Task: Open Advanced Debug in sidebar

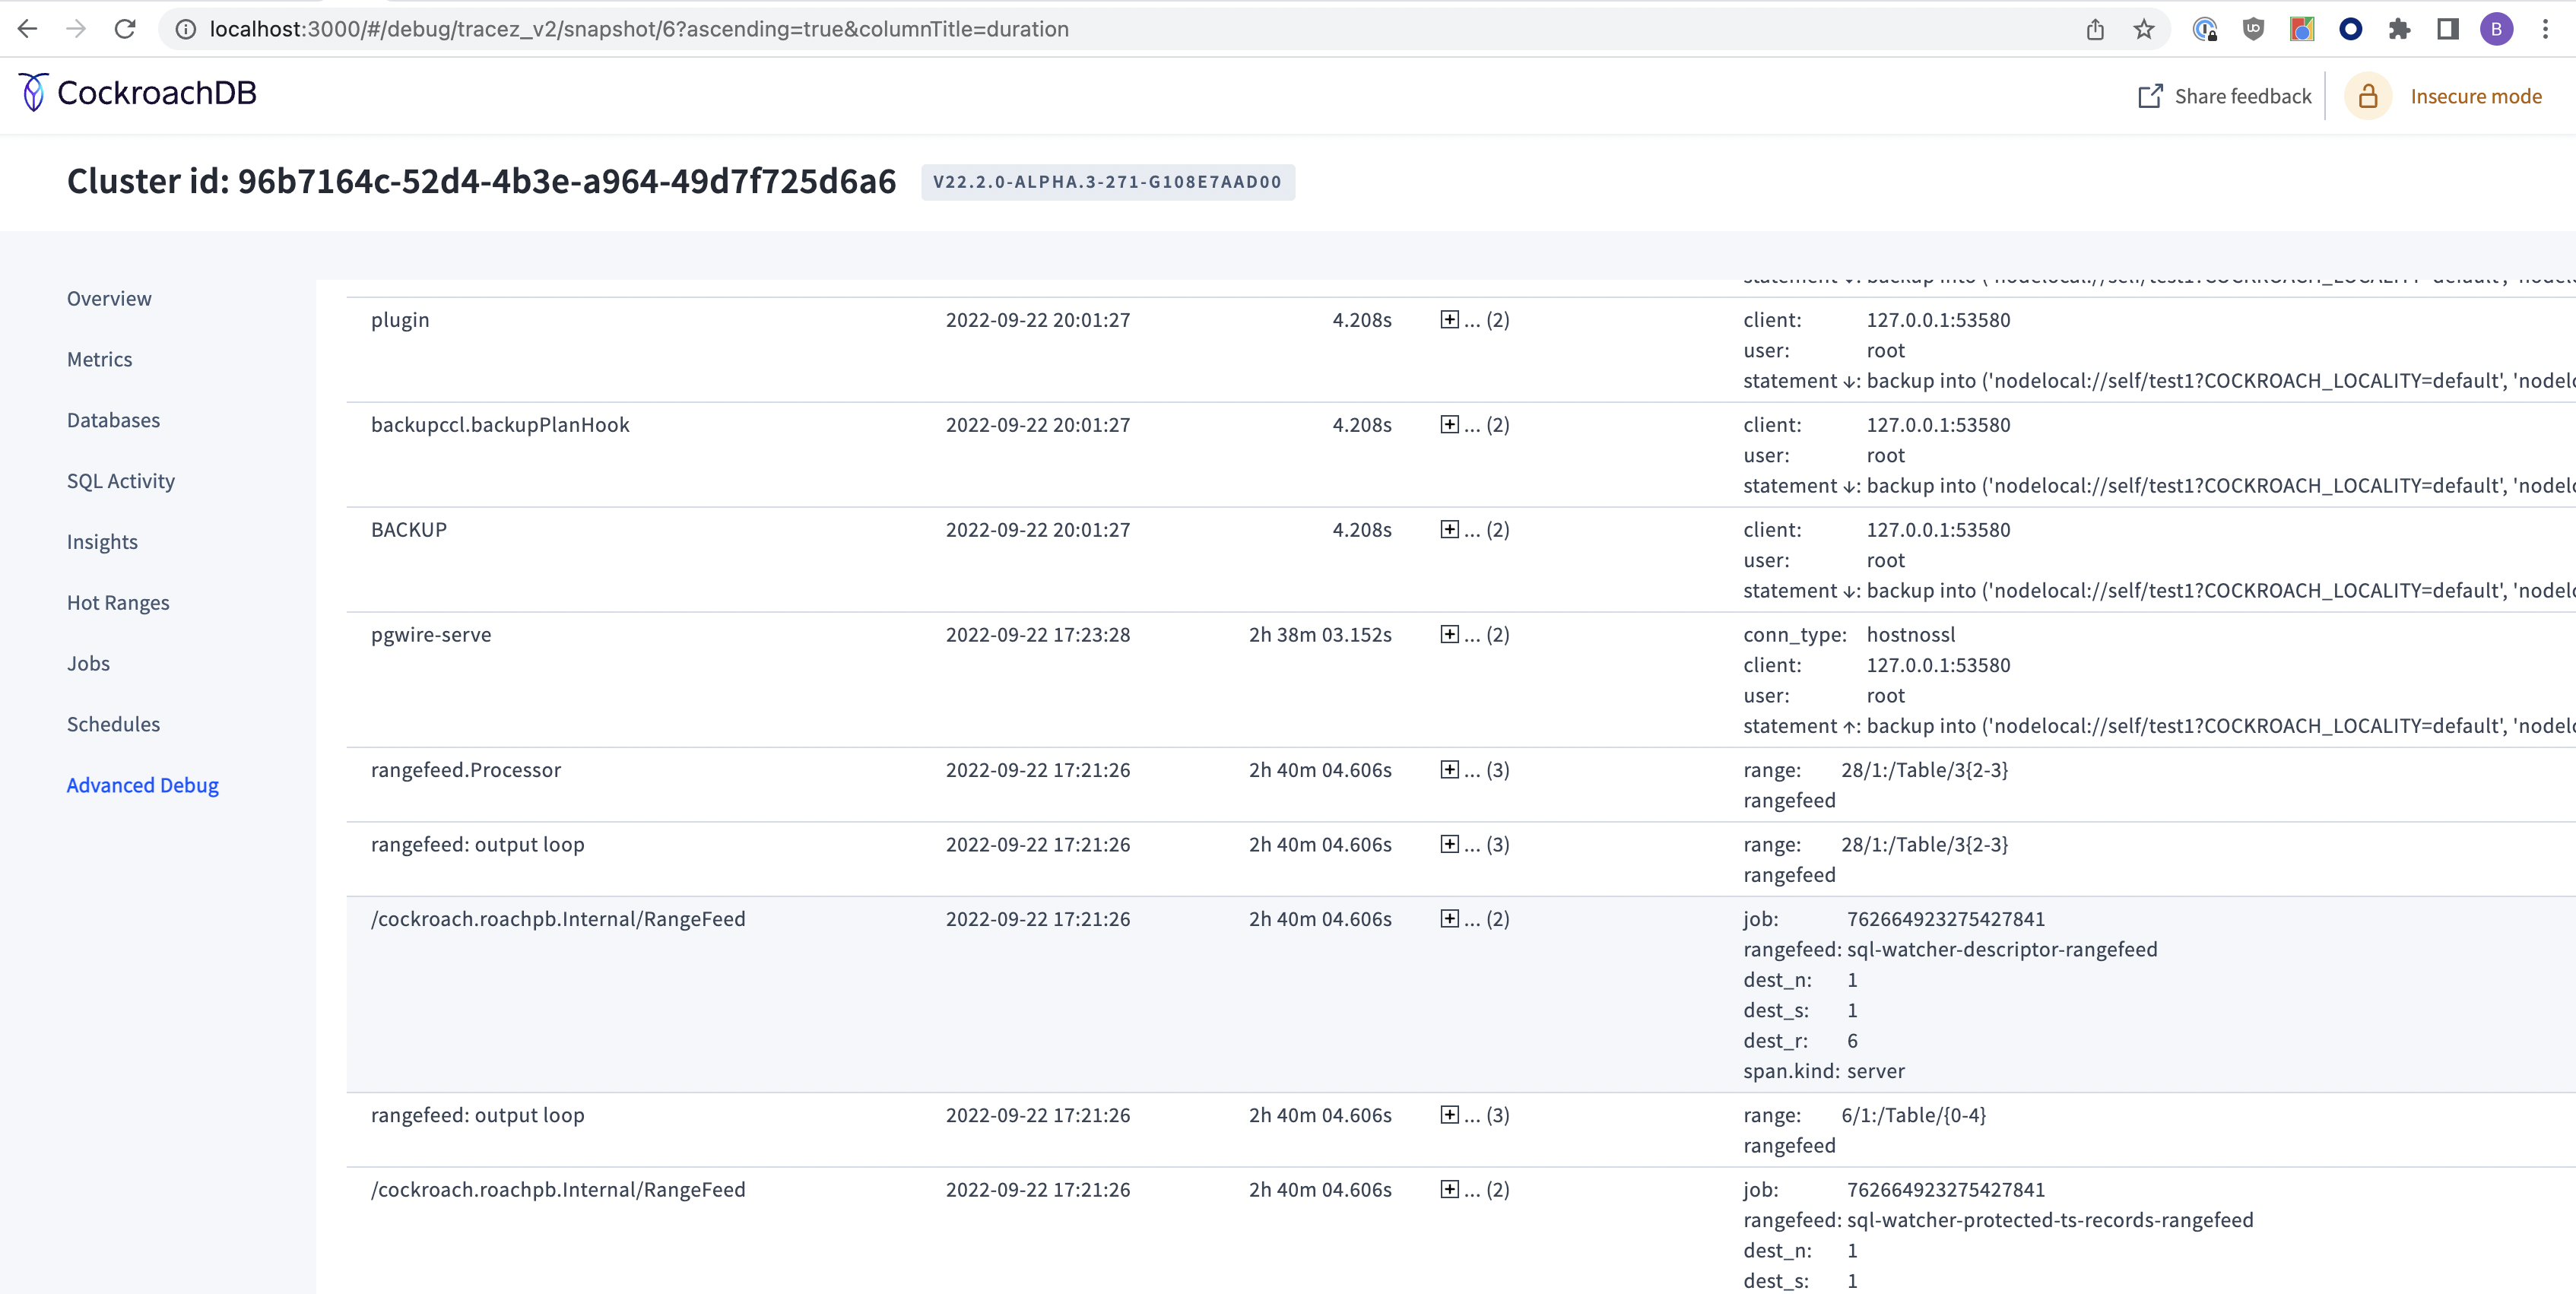Action: [142, 785]
